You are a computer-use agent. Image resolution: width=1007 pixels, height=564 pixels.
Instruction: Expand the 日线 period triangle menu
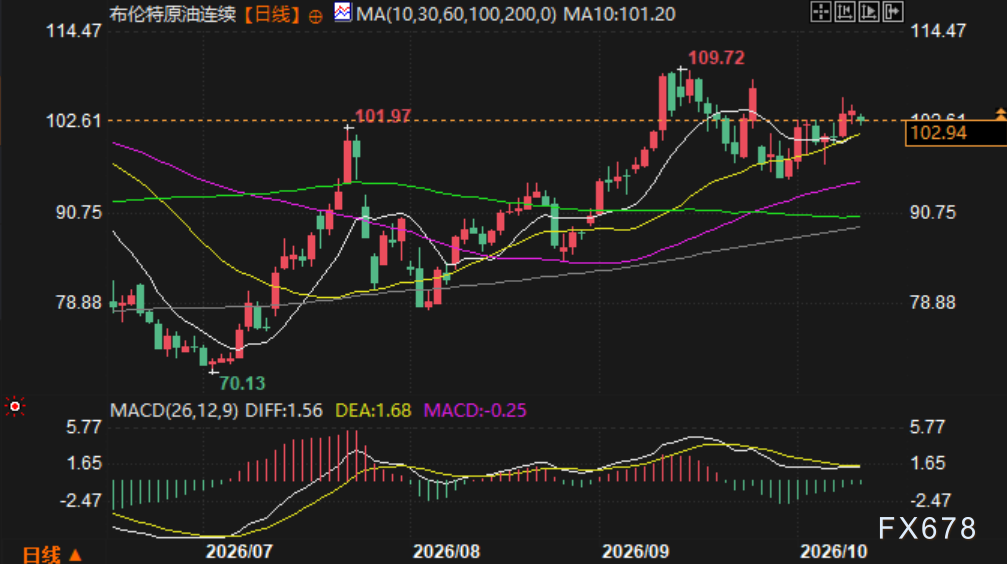tap(74, 554)
